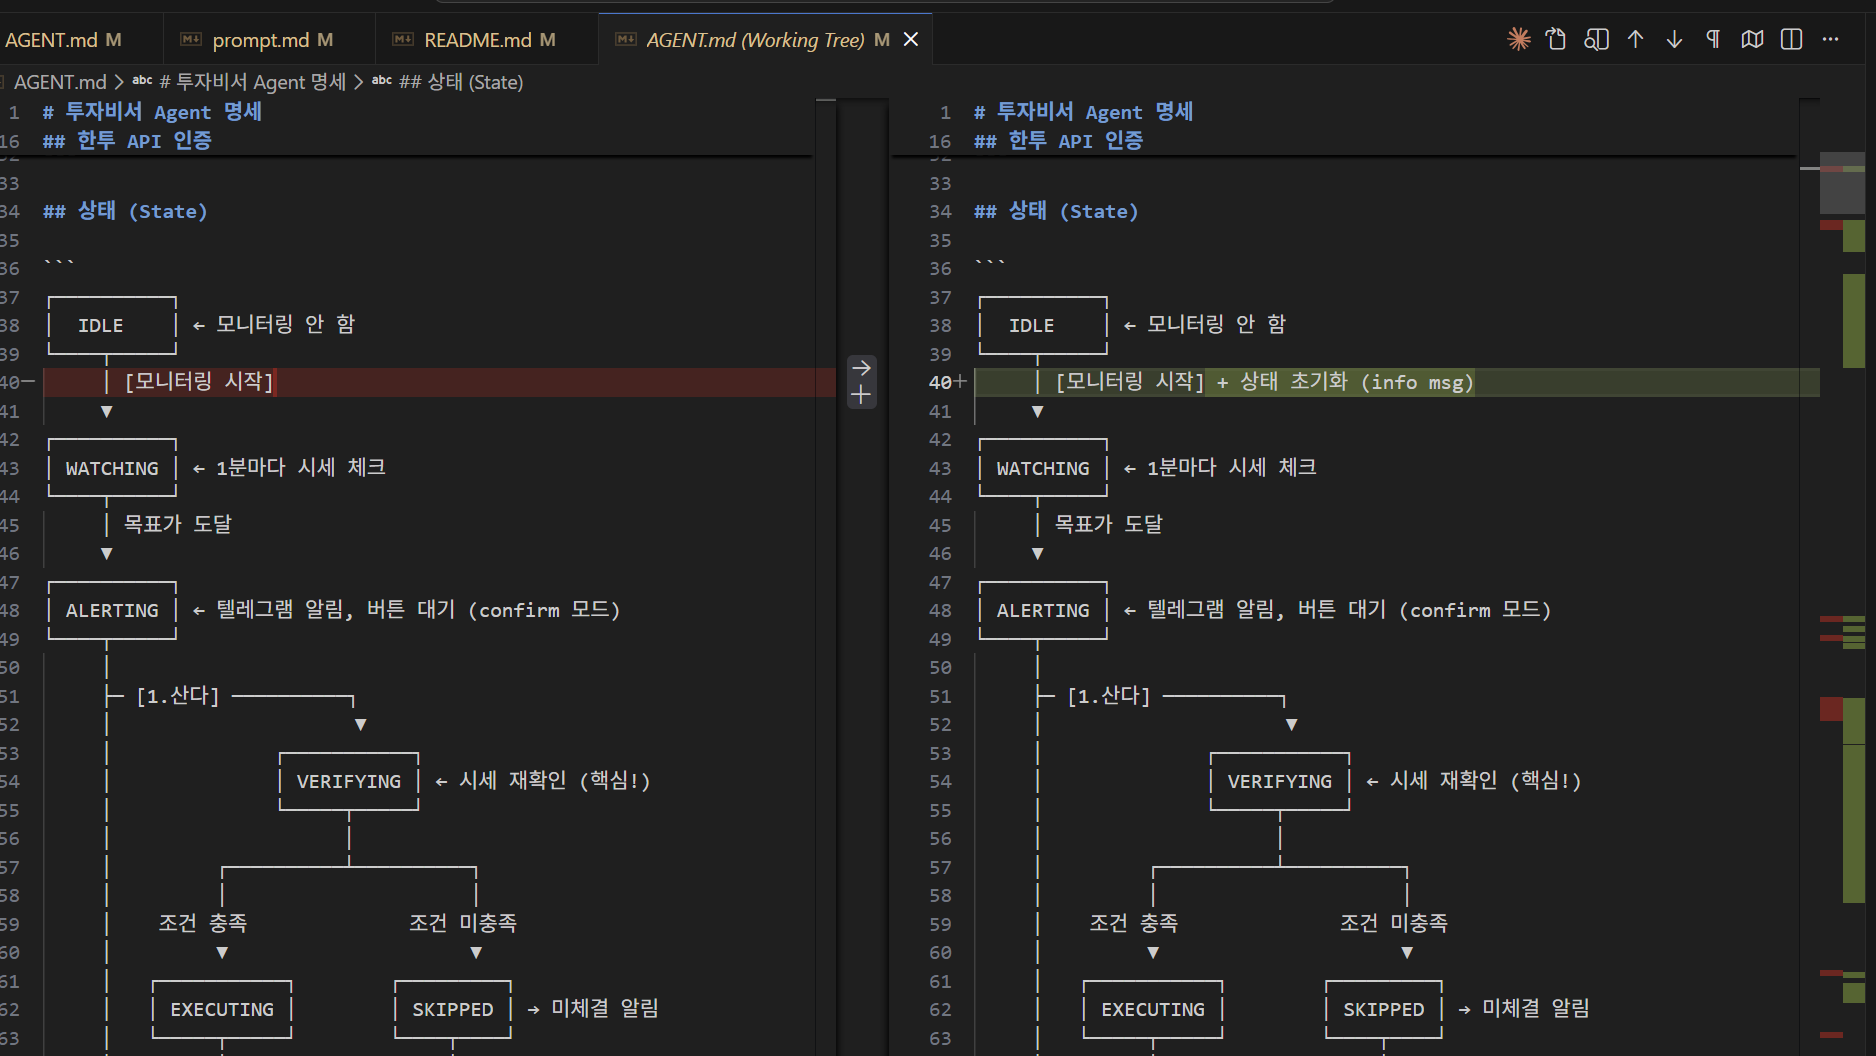Click '[1.산다]' branch label in the original pane
Screen dimensions: 1876x1056
[178, 696]
